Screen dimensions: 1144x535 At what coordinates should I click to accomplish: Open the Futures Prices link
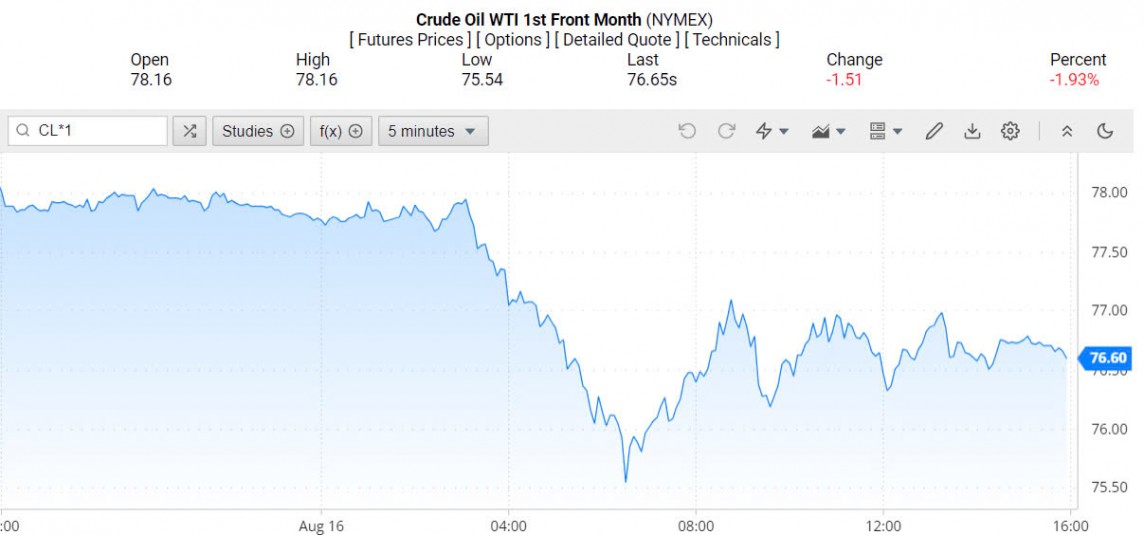[x=410, y=40]
